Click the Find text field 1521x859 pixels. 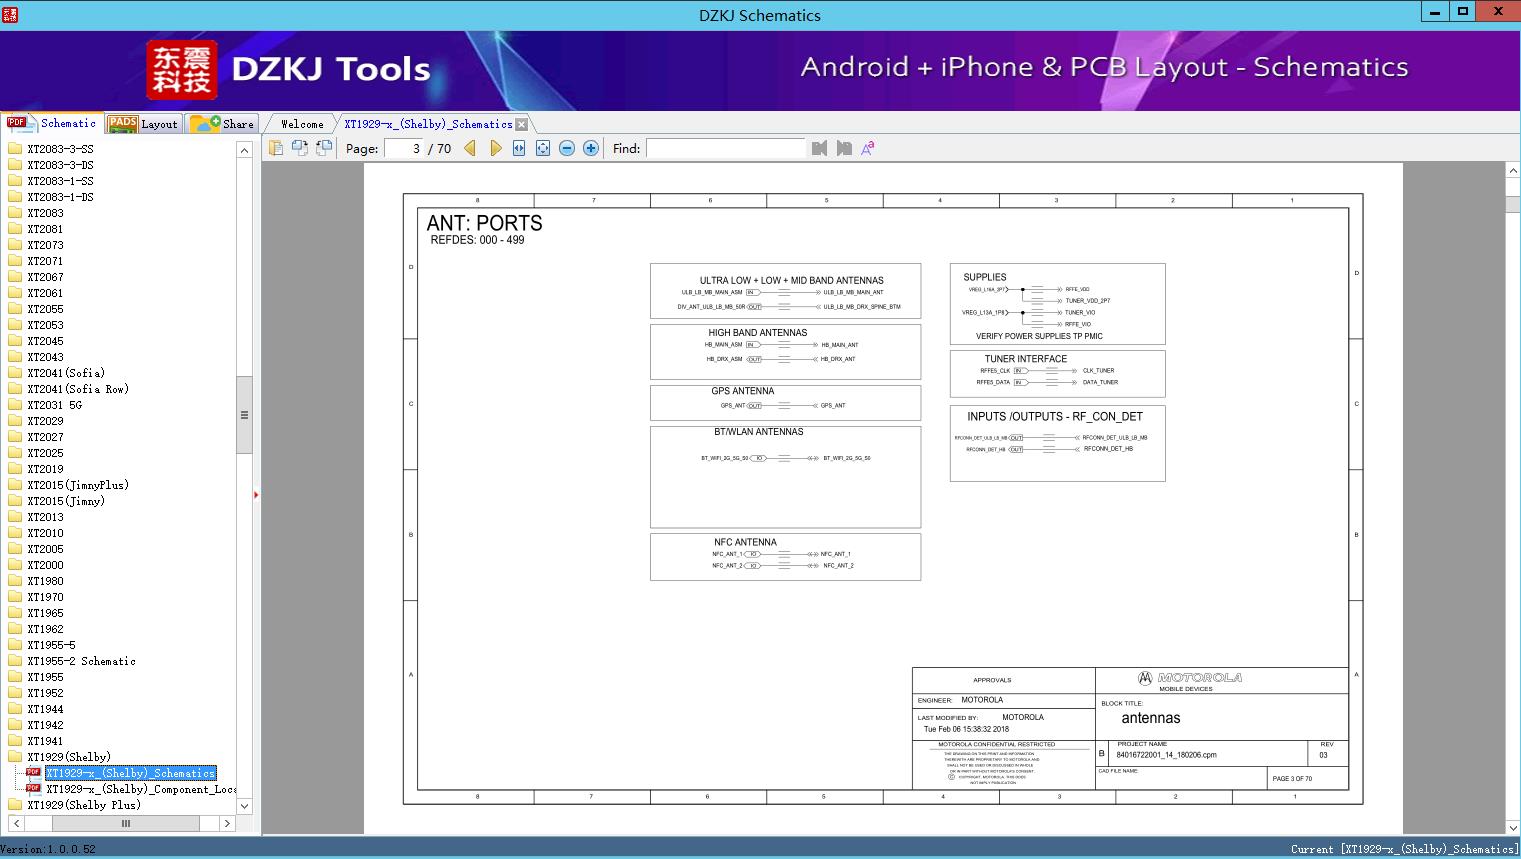point(726,148)
